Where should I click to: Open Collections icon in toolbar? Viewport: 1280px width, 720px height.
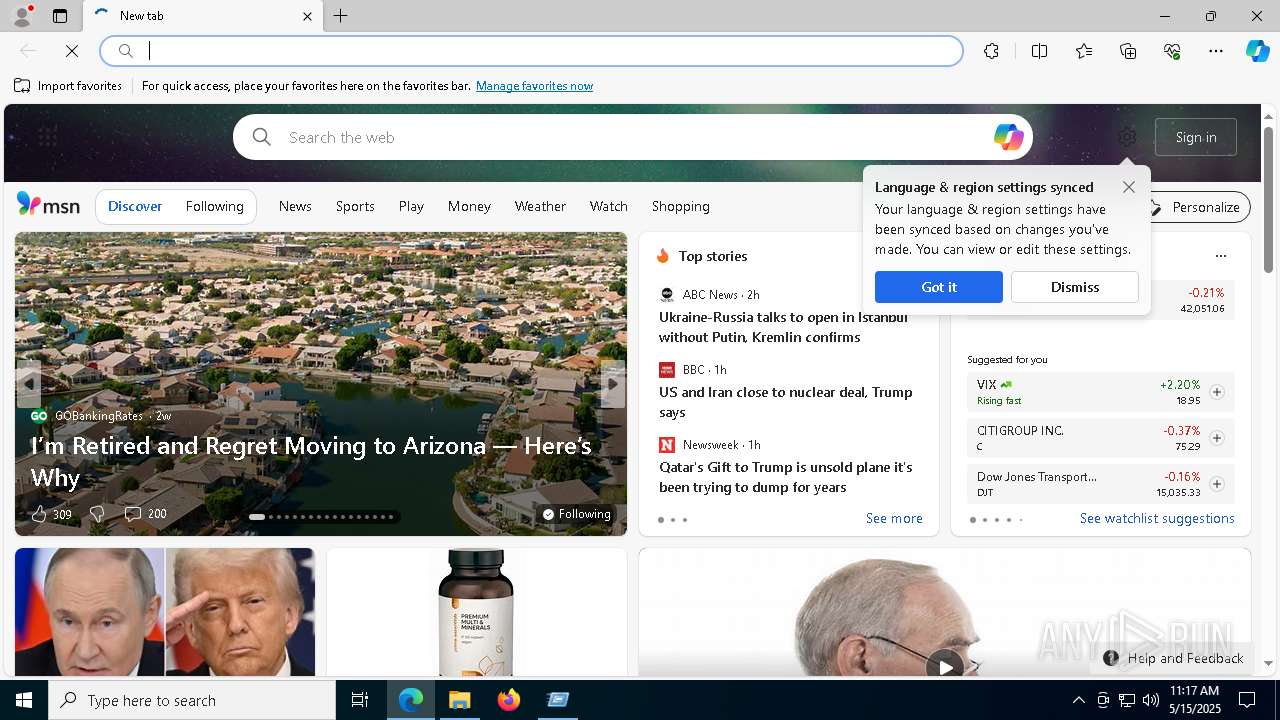click(1128, 51)
